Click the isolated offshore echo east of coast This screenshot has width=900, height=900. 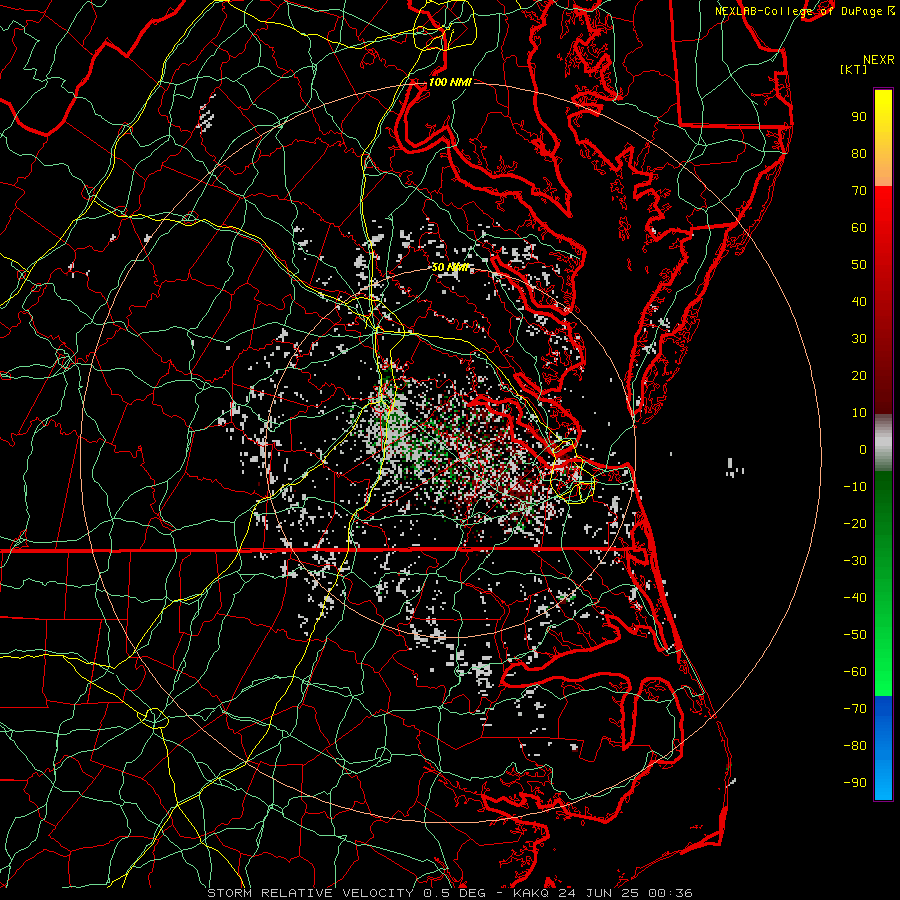734,468
